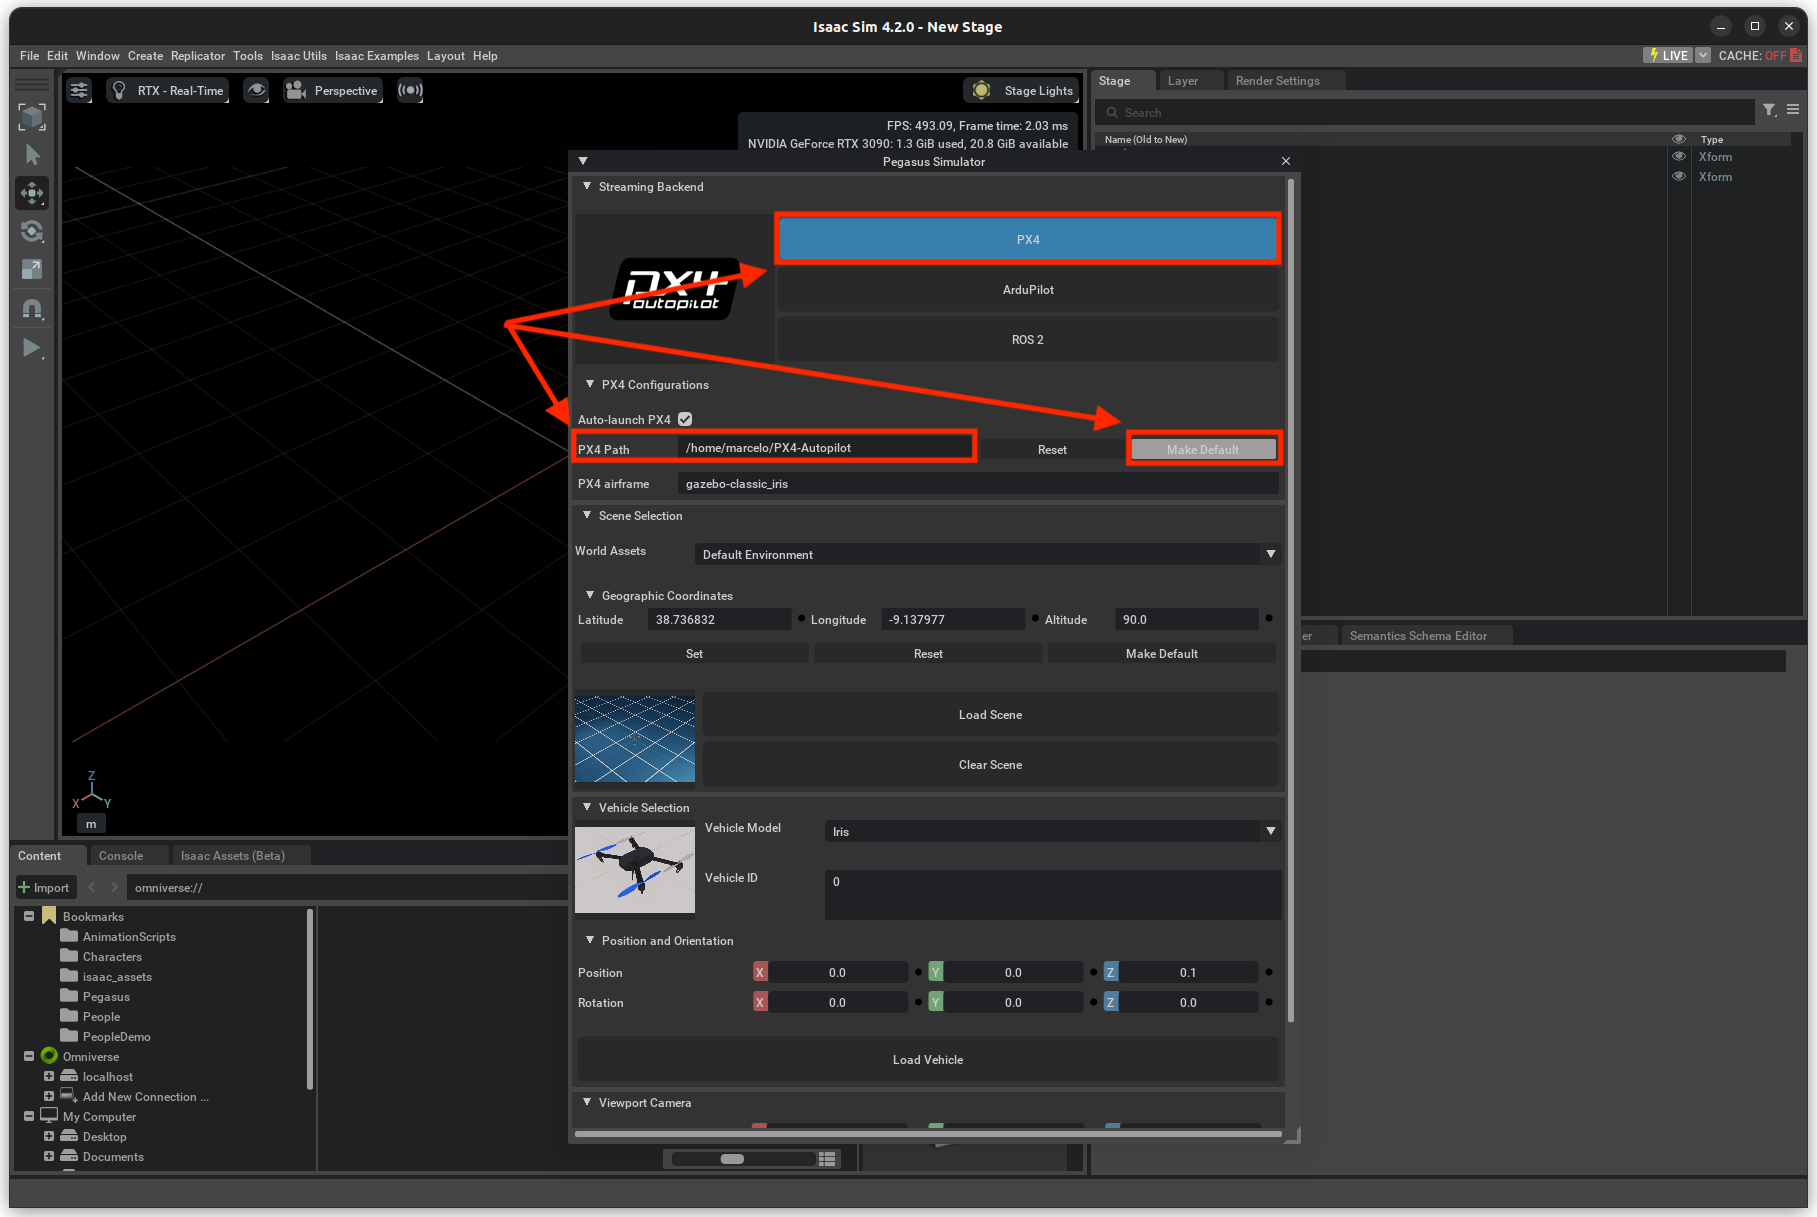Click the Clear Scene button
The width and height of the screenshot is (1817, 1217).
pyautogui.click(x=990, y=764)
